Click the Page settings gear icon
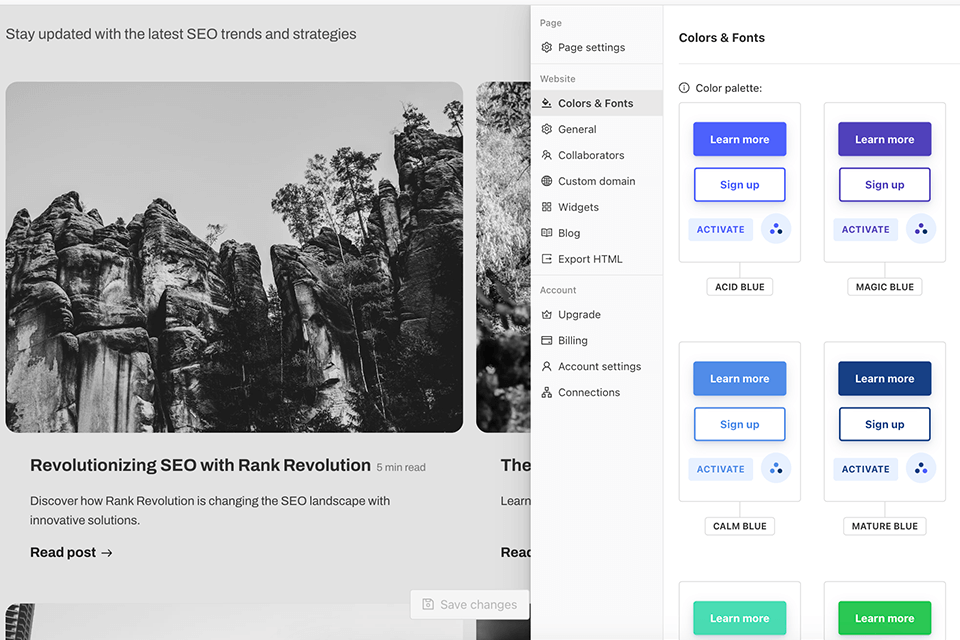 click(x=547, y=47)
